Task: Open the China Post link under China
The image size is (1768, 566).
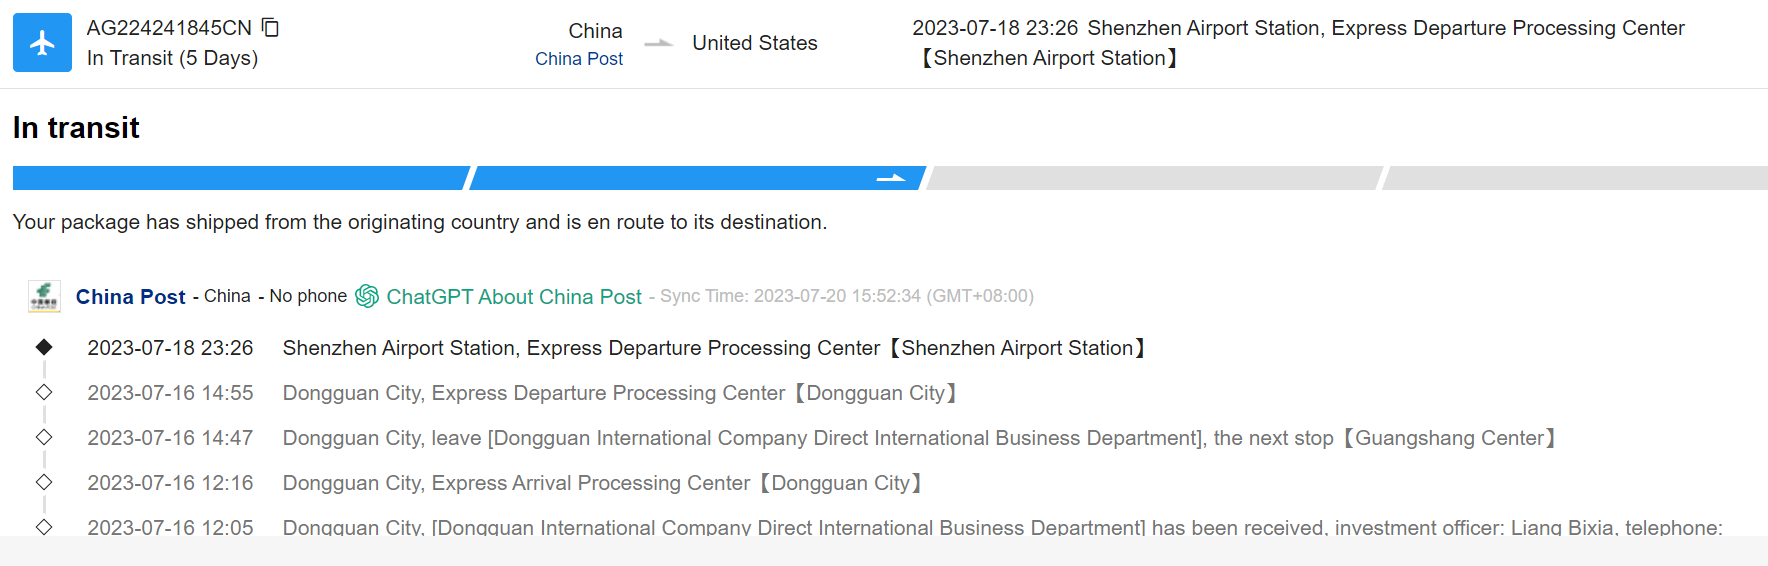Action: click(x=578, y=59)
